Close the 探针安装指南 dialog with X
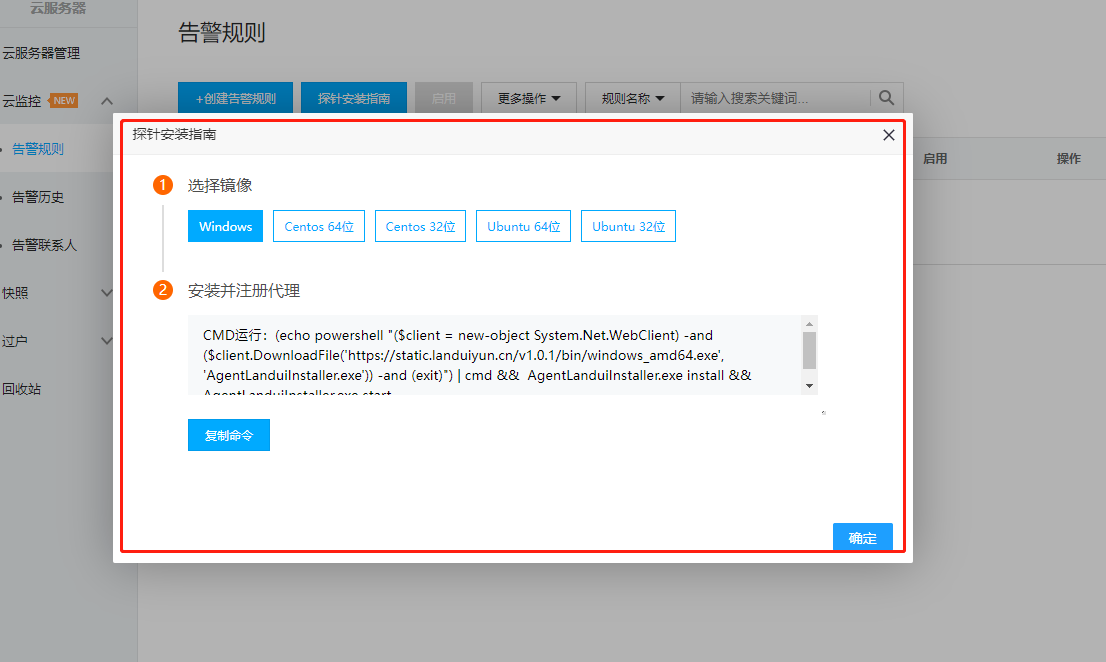The width and height of the screenshot is (1106, 662). 888,135
